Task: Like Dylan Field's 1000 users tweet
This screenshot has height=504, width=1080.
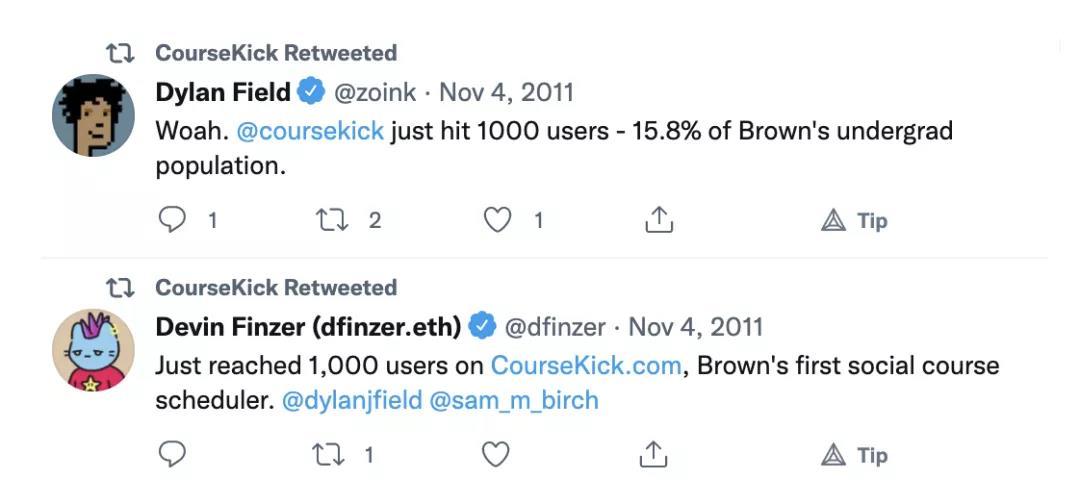Action: click(498, 220)
